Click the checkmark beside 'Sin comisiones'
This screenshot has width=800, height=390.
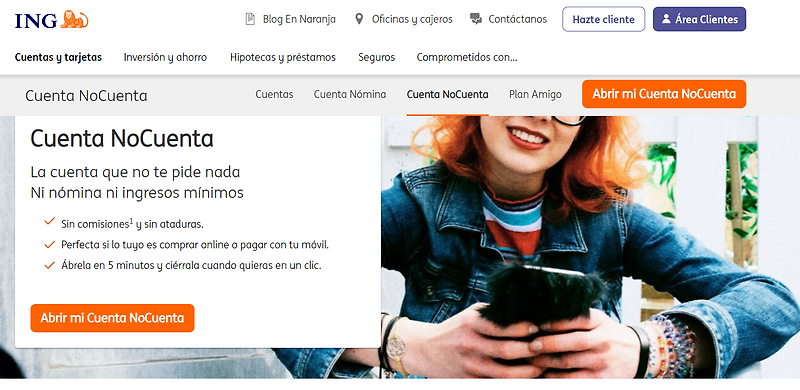49,222
